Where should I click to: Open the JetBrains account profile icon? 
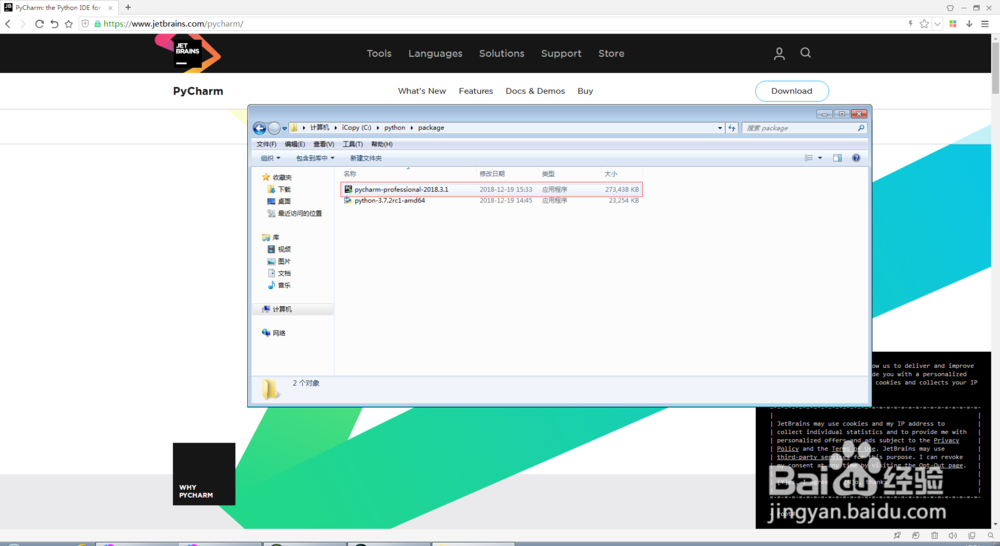point(779,54)
